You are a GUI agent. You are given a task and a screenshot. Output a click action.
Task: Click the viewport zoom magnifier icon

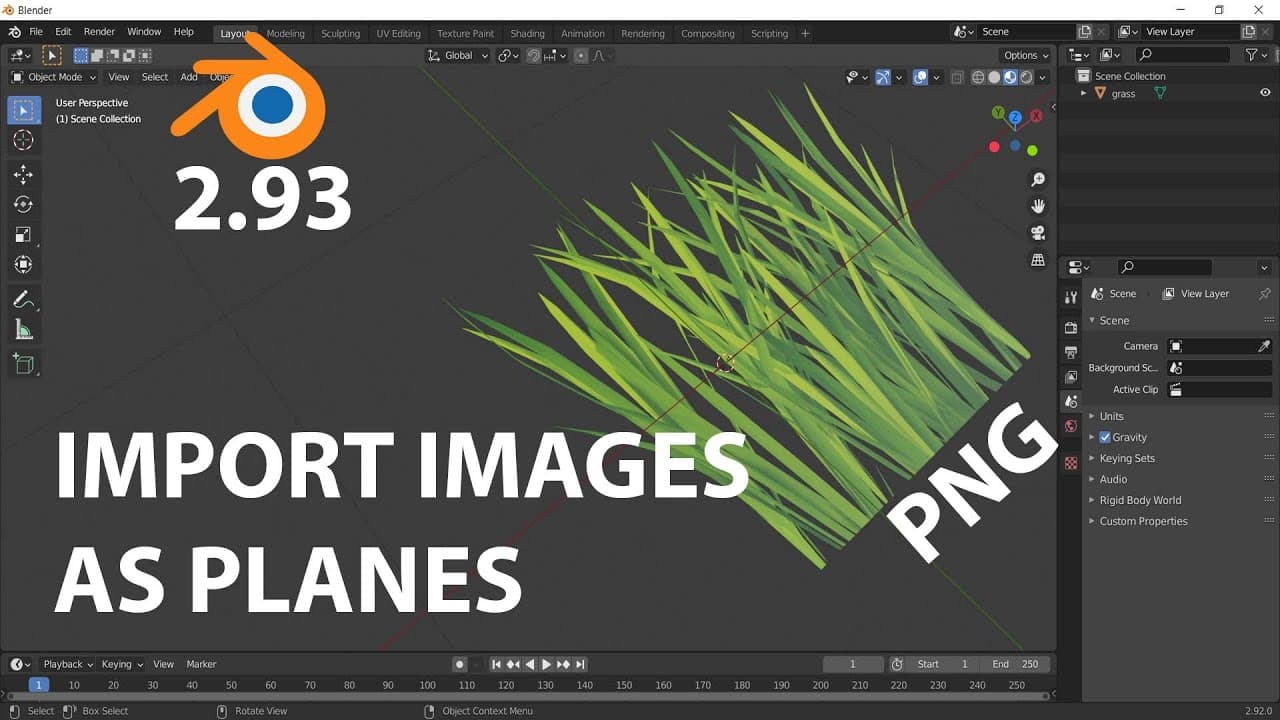pos(1038,179)
